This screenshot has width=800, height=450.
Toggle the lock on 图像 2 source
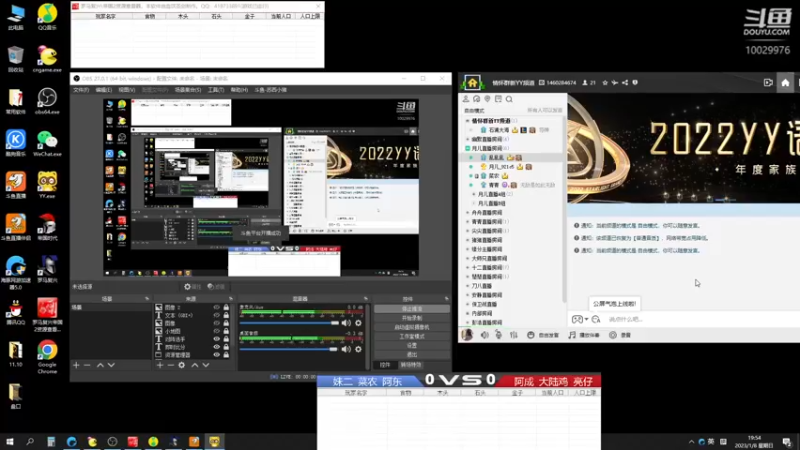226,308
